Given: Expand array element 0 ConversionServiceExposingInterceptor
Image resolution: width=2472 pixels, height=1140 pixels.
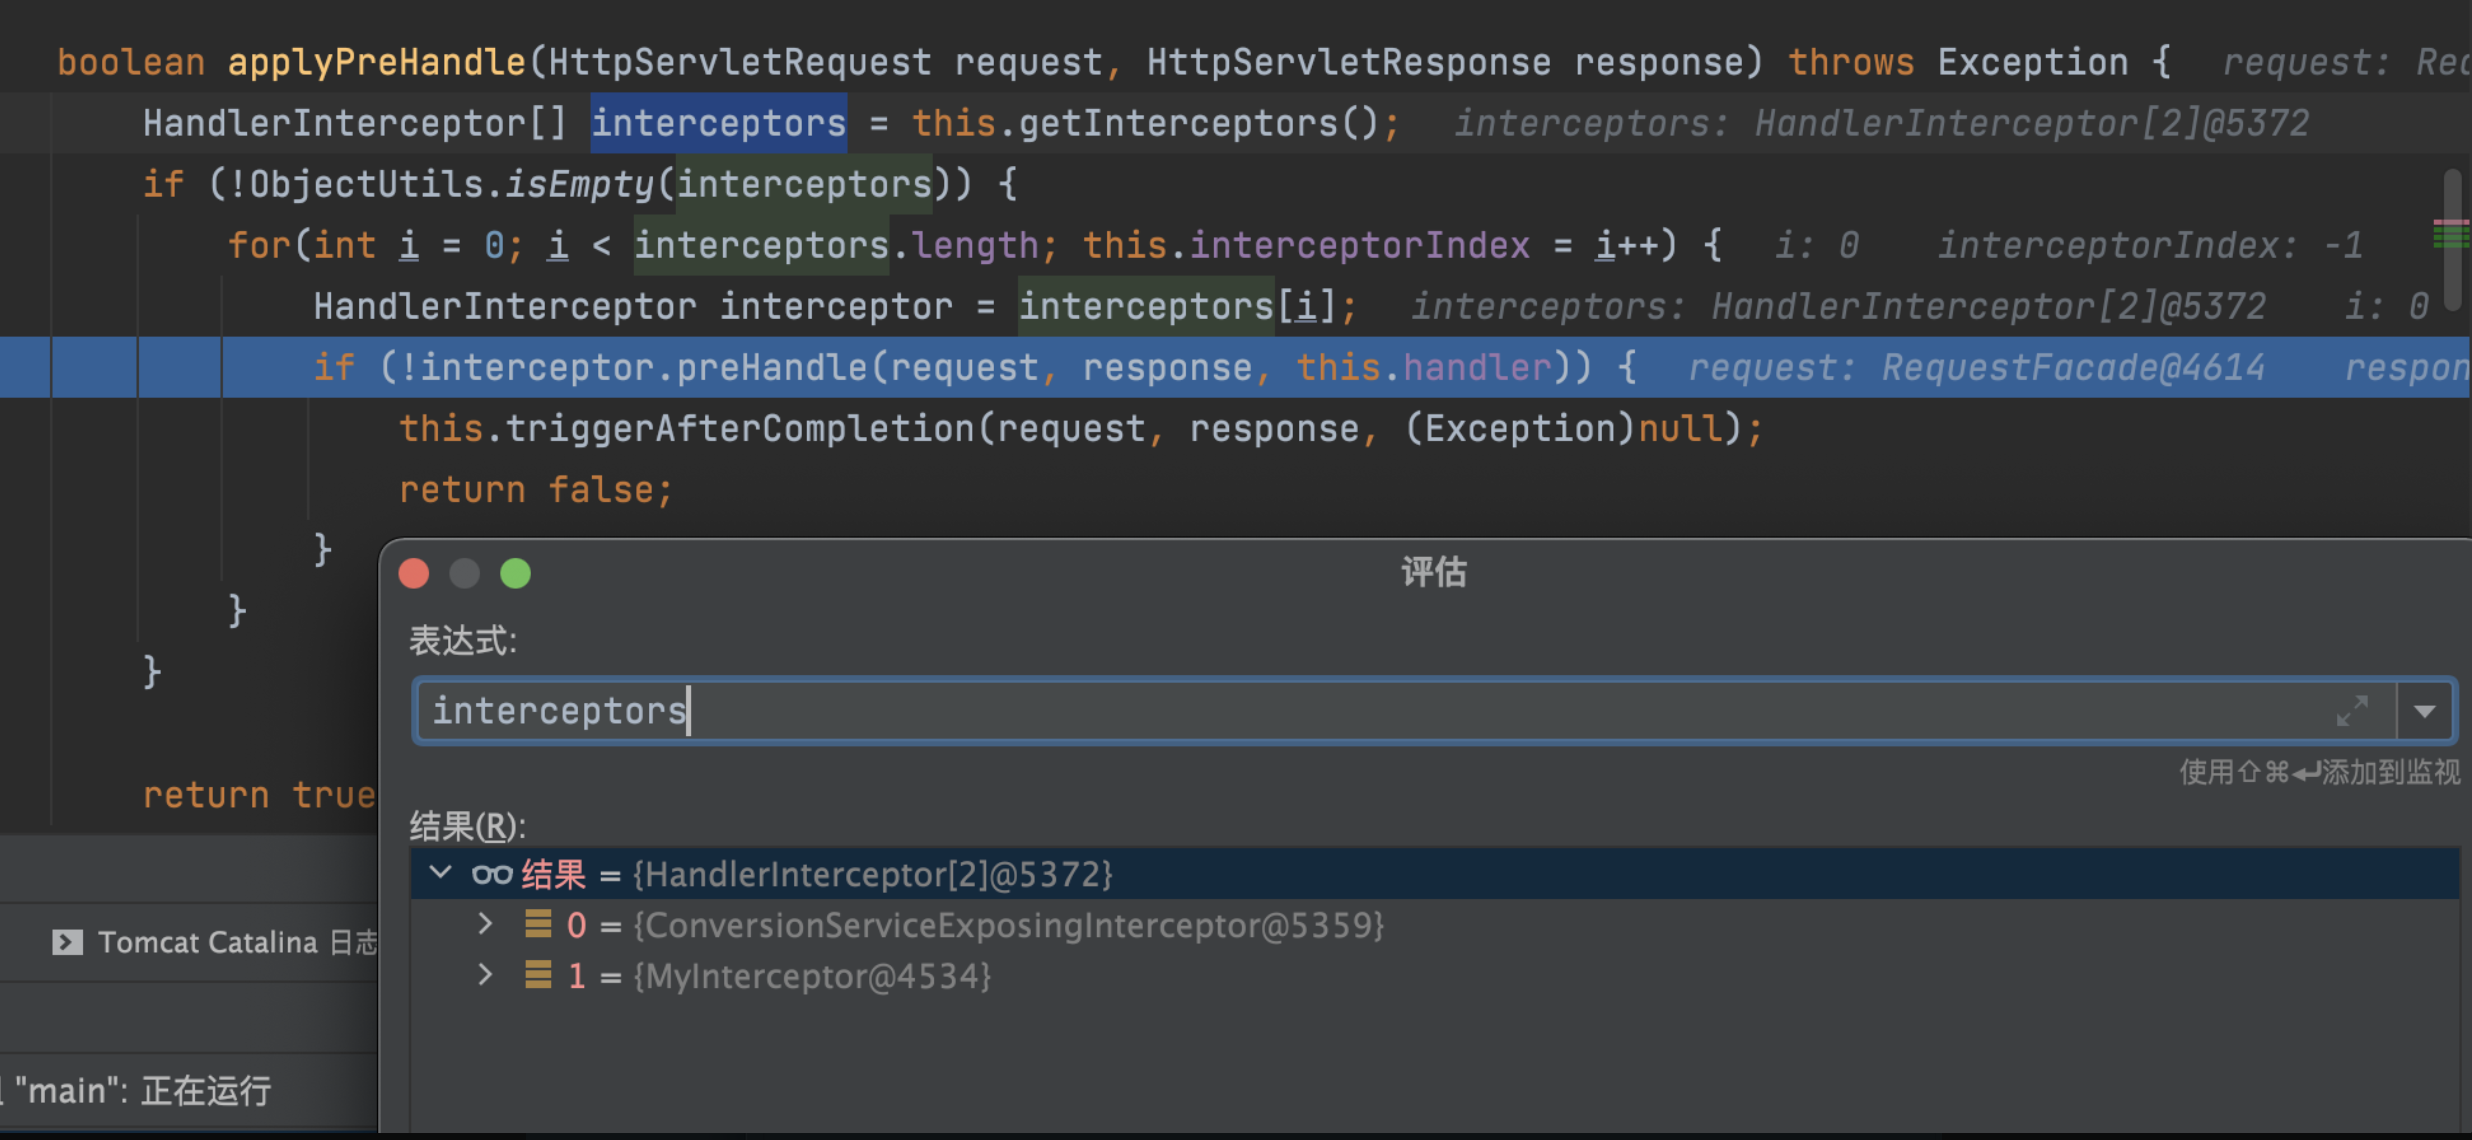Looking at the screenshot, I should 486,924.
